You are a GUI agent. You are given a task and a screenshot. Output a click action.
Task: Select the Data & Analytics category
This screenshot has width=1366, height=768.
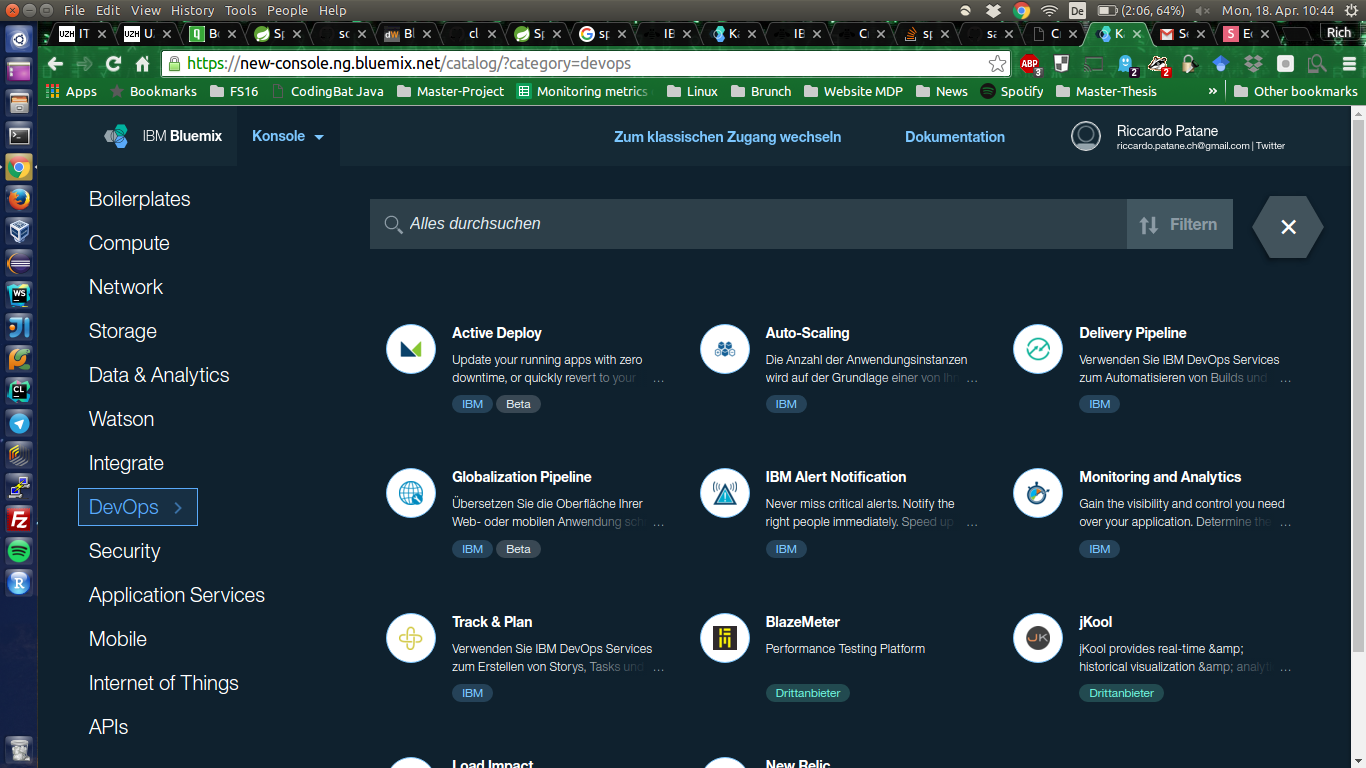click(x=159, y=375)
